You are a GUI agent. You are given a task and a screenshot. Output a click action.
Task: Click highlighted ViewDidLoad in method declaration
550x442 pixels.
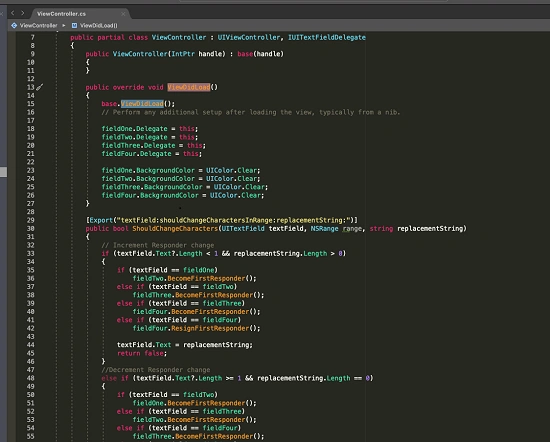pos(189,87)
